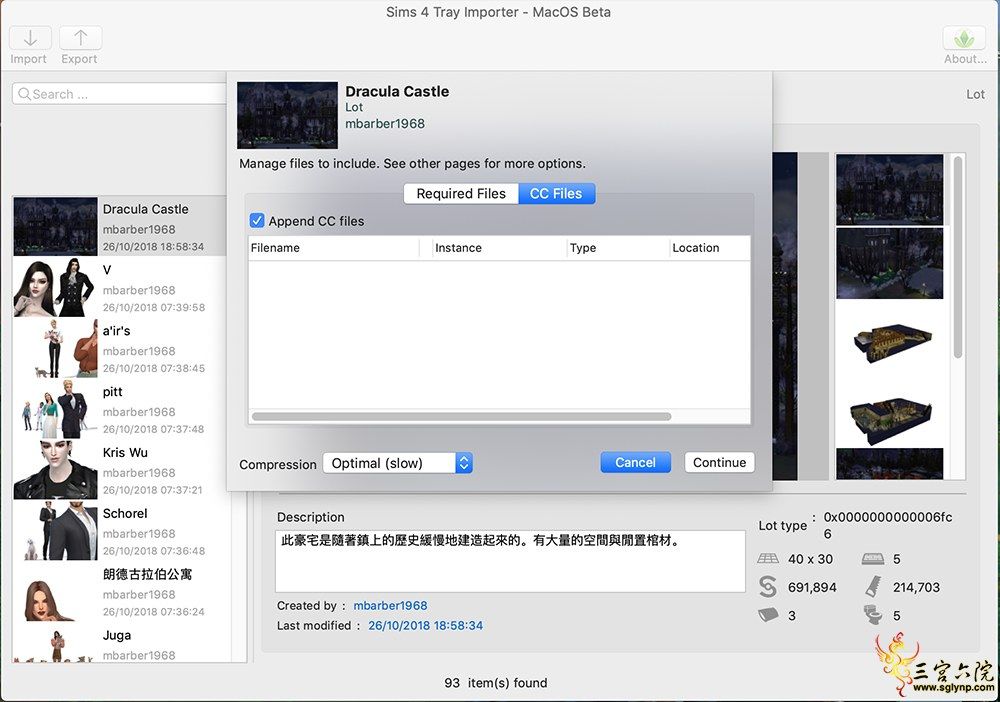1000x702 pixels.
Task: Toggle Append CC files checkbox
Action: [256, 221]
